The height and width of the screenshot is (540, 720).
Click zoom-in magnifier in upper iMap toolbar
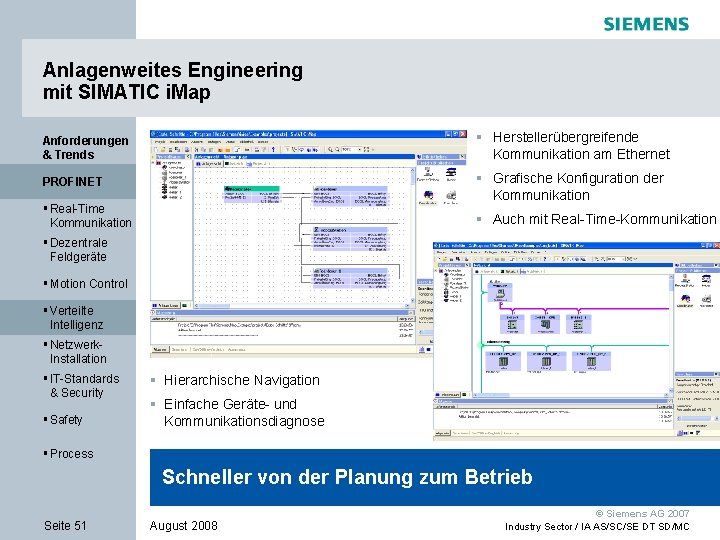pyautogui.click(x=330, y=149)
